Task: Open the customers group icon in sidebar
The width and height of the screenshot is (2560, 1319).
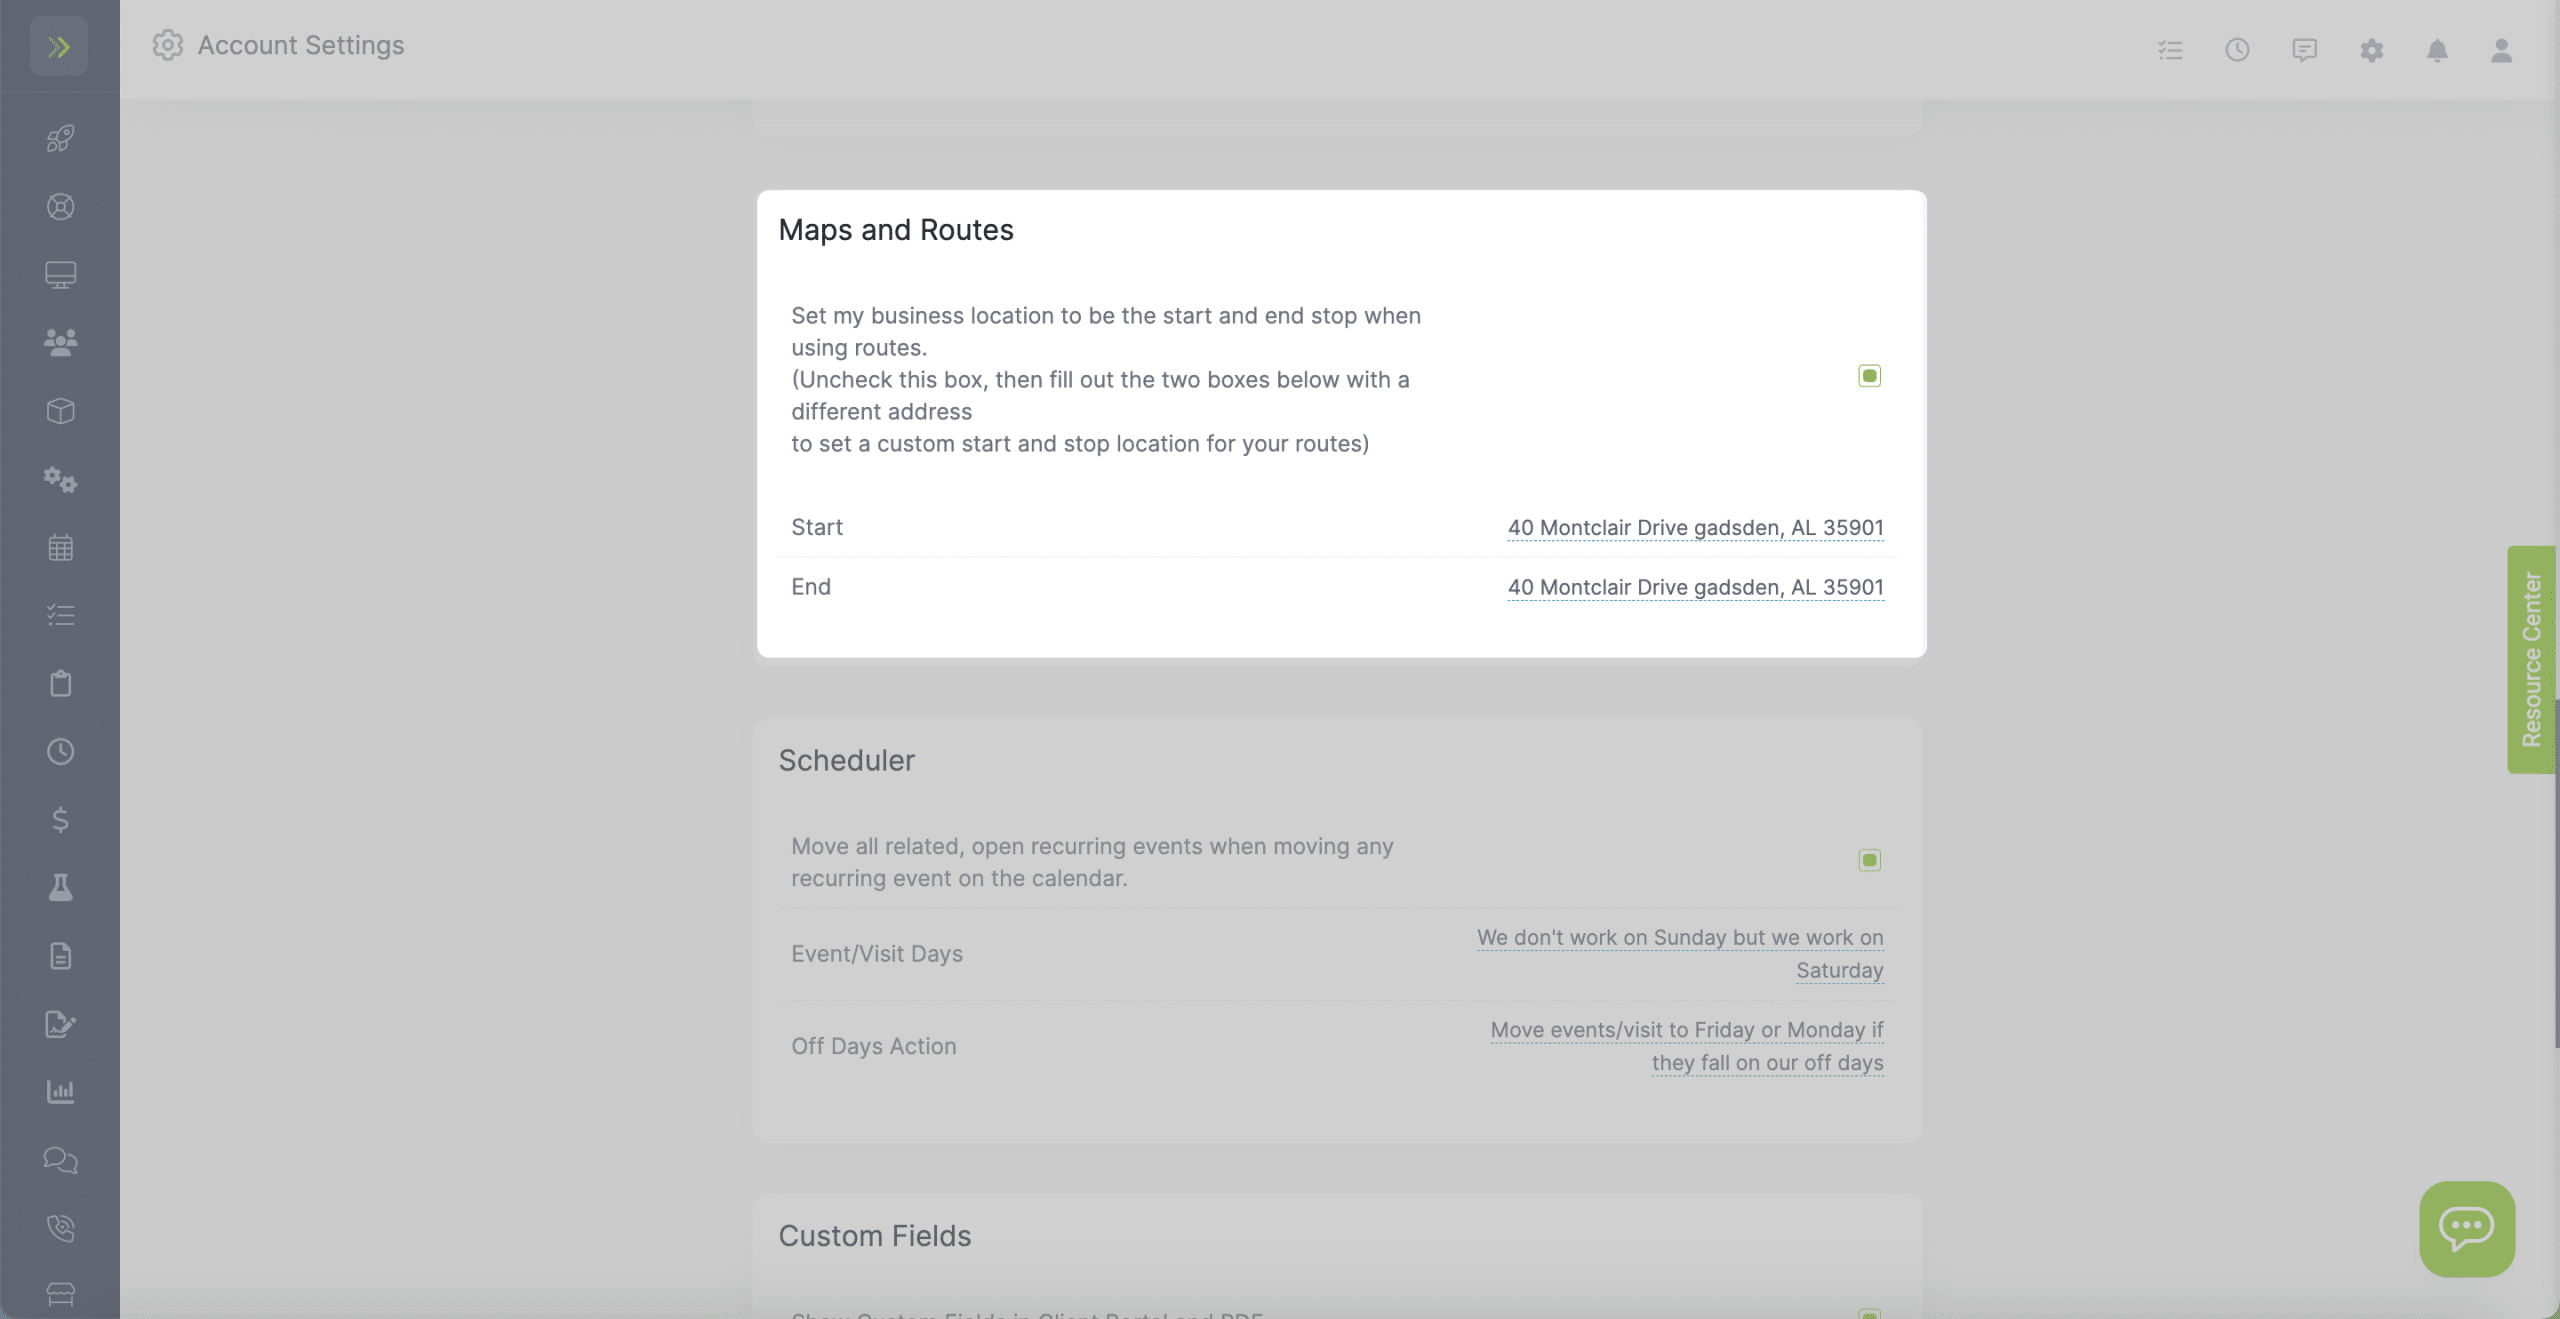Action: (60, 343)
